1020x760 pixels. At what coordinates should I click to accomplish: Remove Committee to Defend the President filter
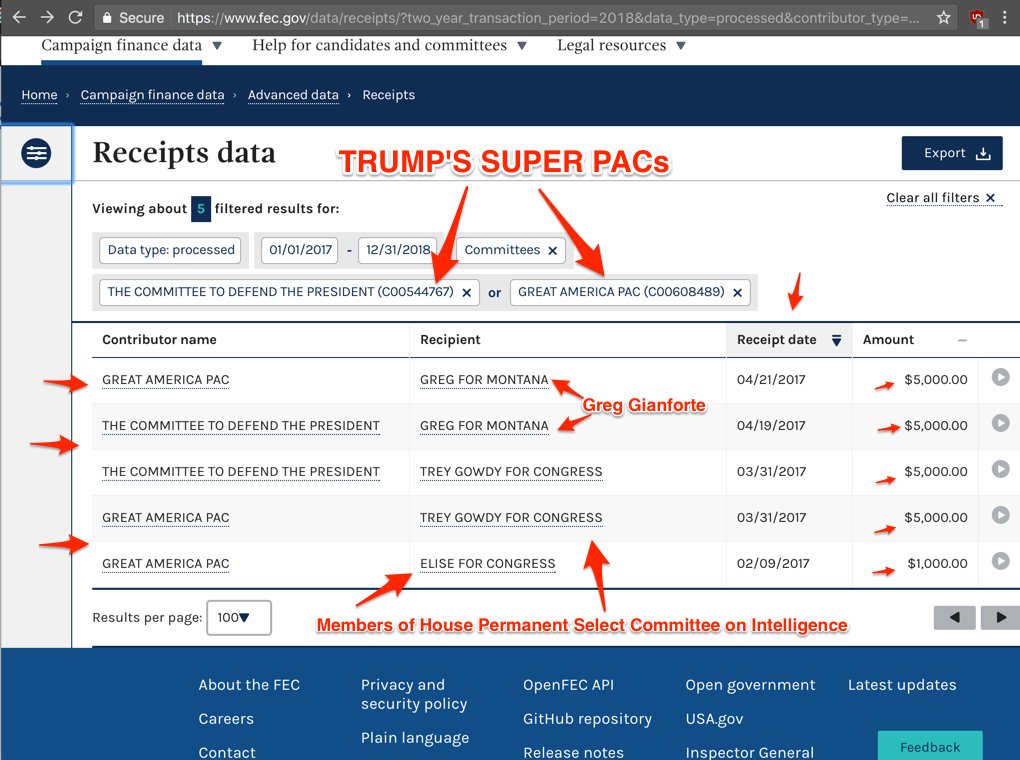(466, 293)
